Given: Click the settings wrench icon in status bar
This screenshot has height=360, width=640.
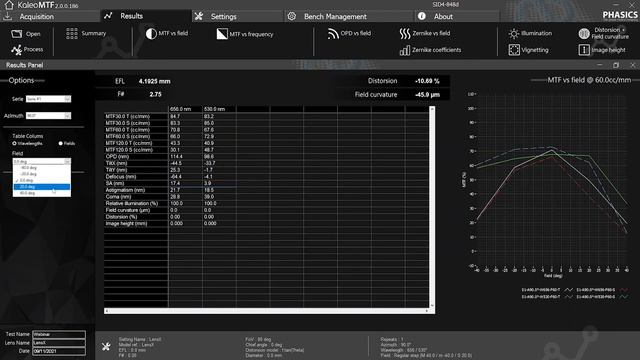Looking at the screenshot, I should (x=106, y=347).
